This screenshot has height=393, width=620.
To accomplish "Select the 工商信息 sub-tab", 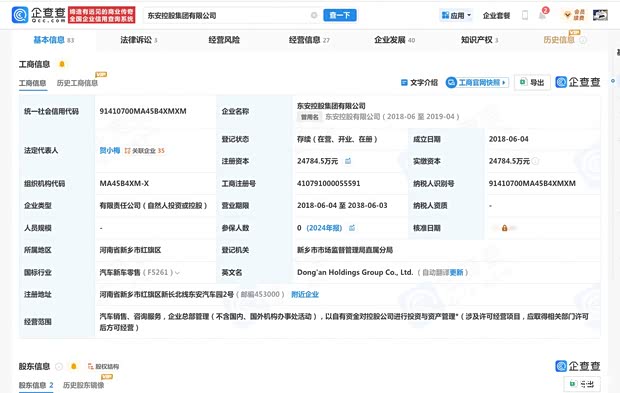I will tap(32, 83).
